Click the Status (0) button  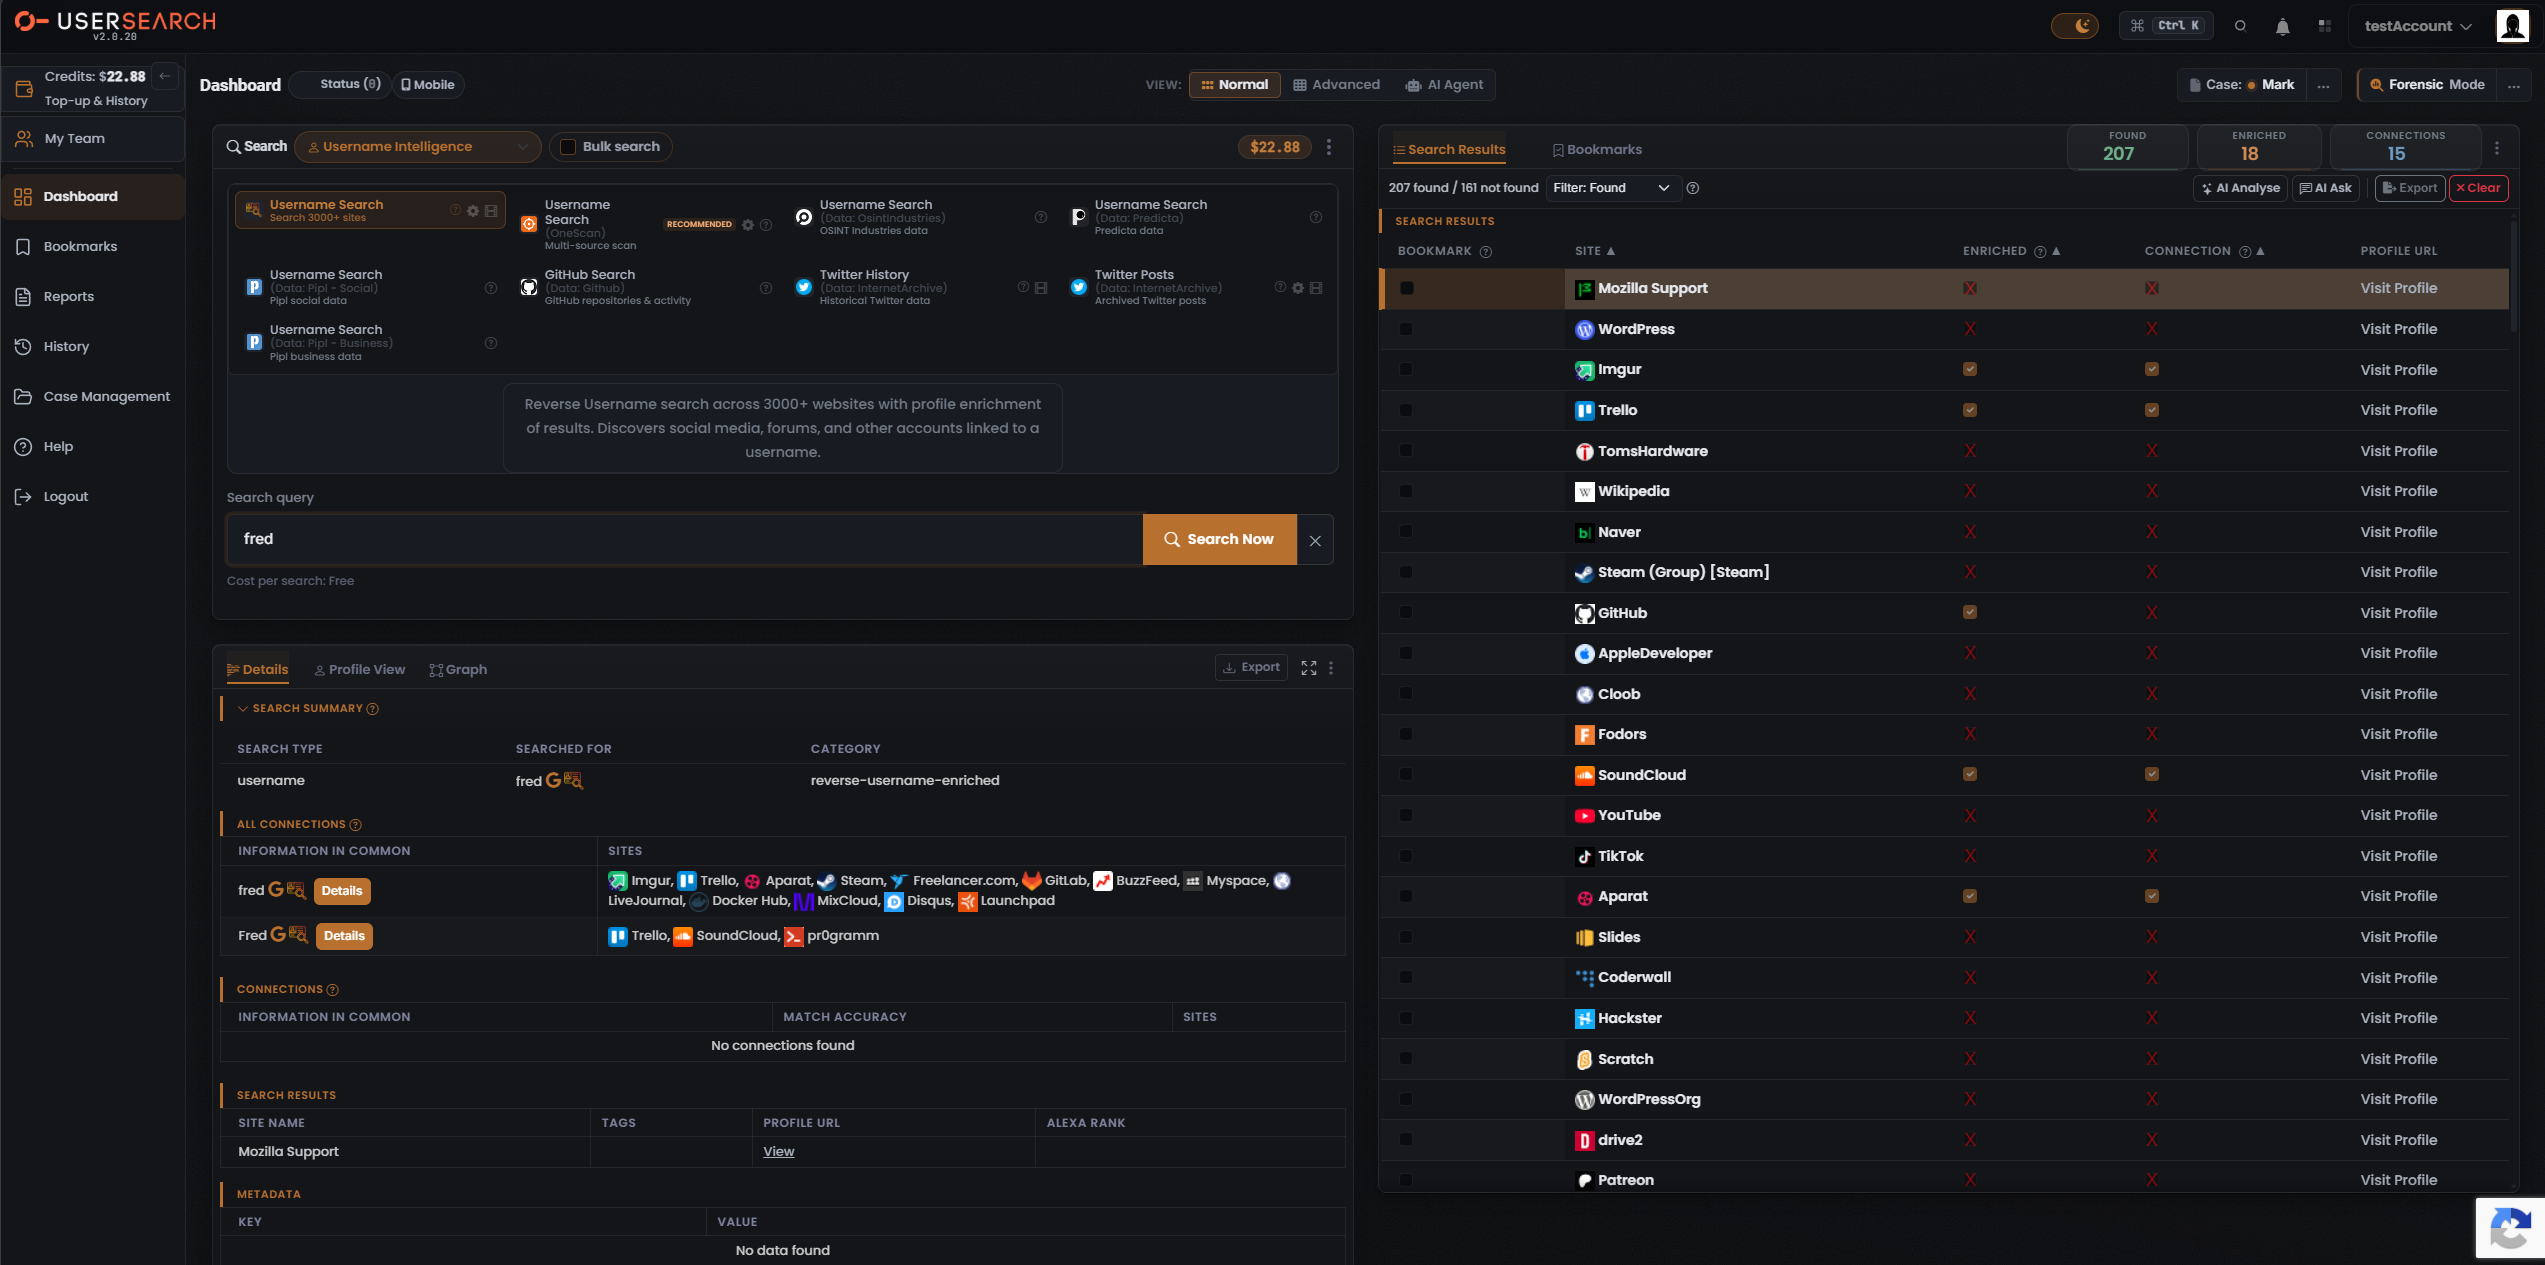341,85
